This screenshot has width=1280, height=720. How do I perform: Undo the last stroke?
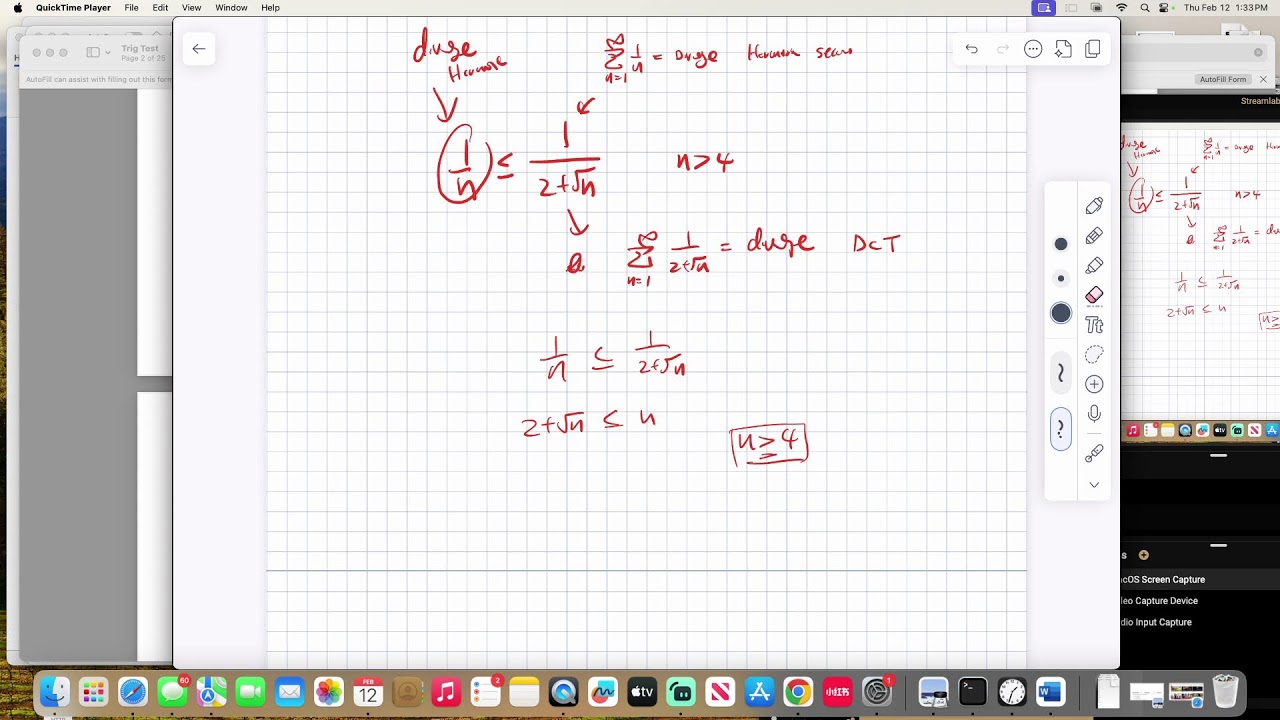971,49
